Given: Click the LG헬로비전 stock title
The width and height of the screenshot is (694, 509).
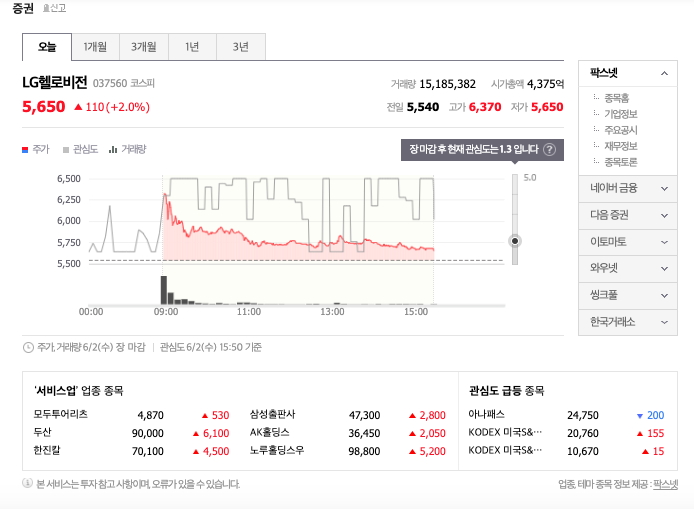Looking at the screenshot, I should (55, 83).
